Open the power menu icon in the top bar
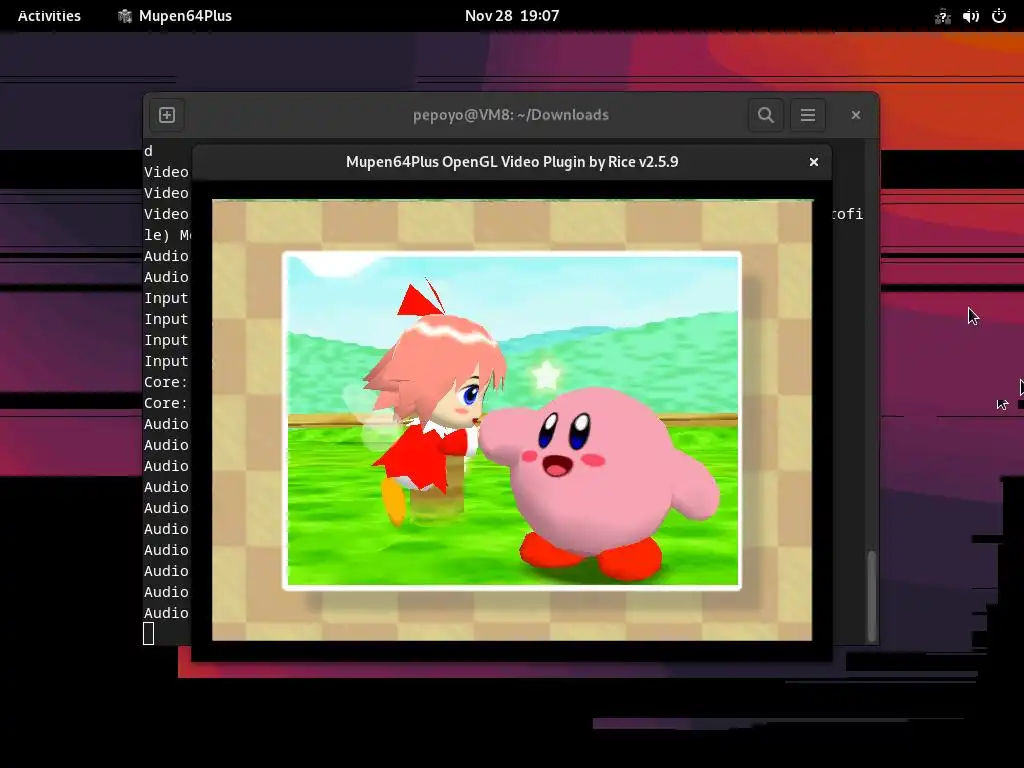The height and width of the screenshot is (768, 1024). 999,16
